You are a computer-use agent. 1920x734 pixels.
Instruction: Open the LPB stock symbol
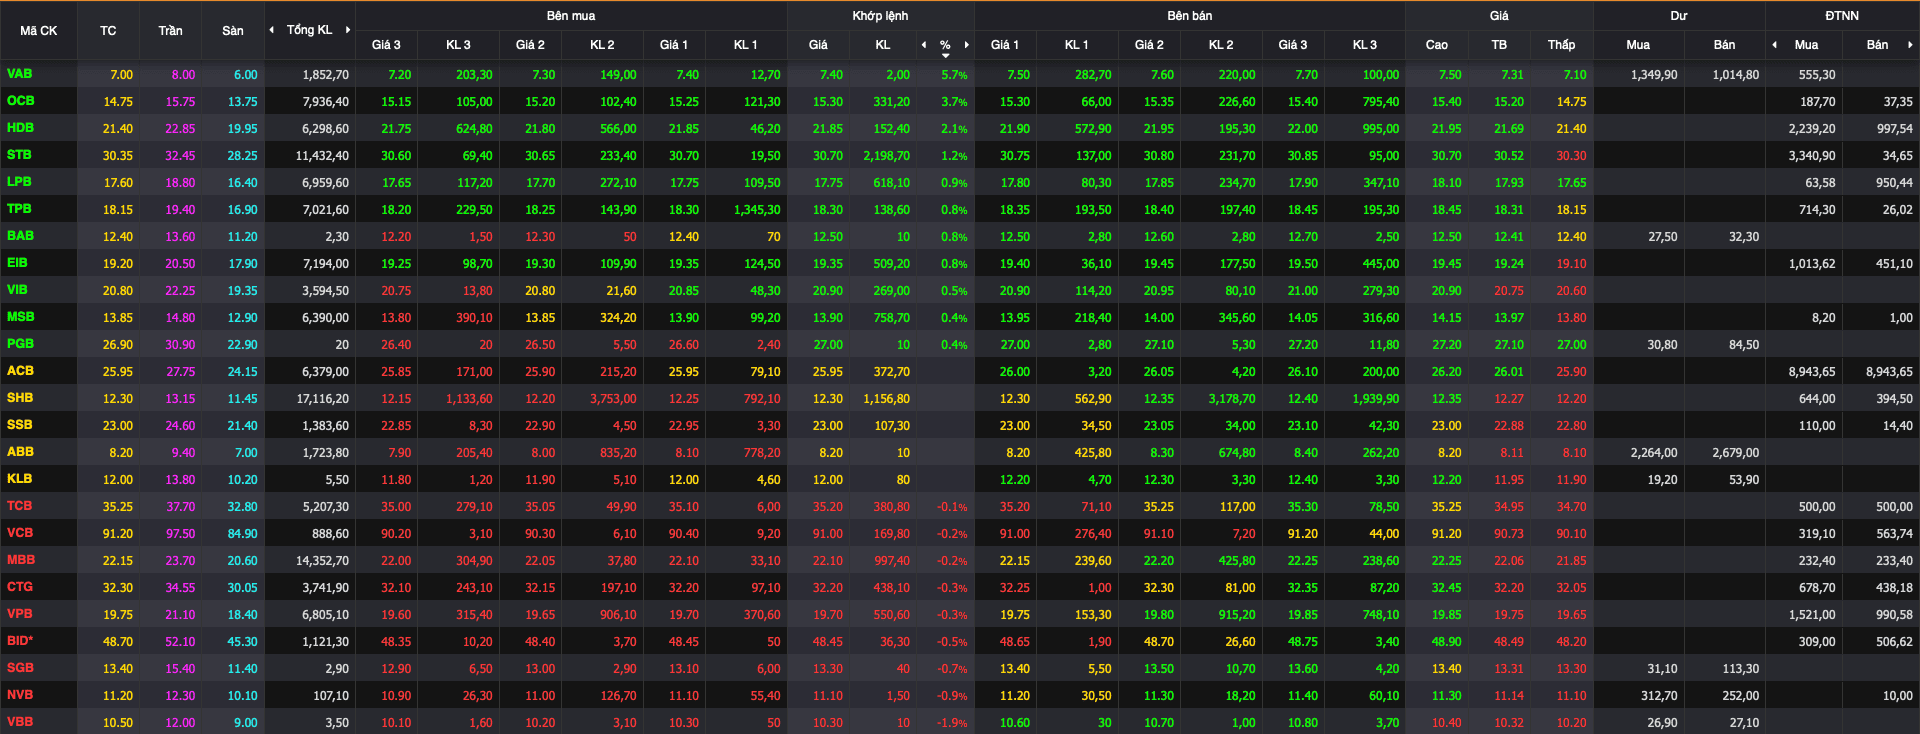point(19,182)
